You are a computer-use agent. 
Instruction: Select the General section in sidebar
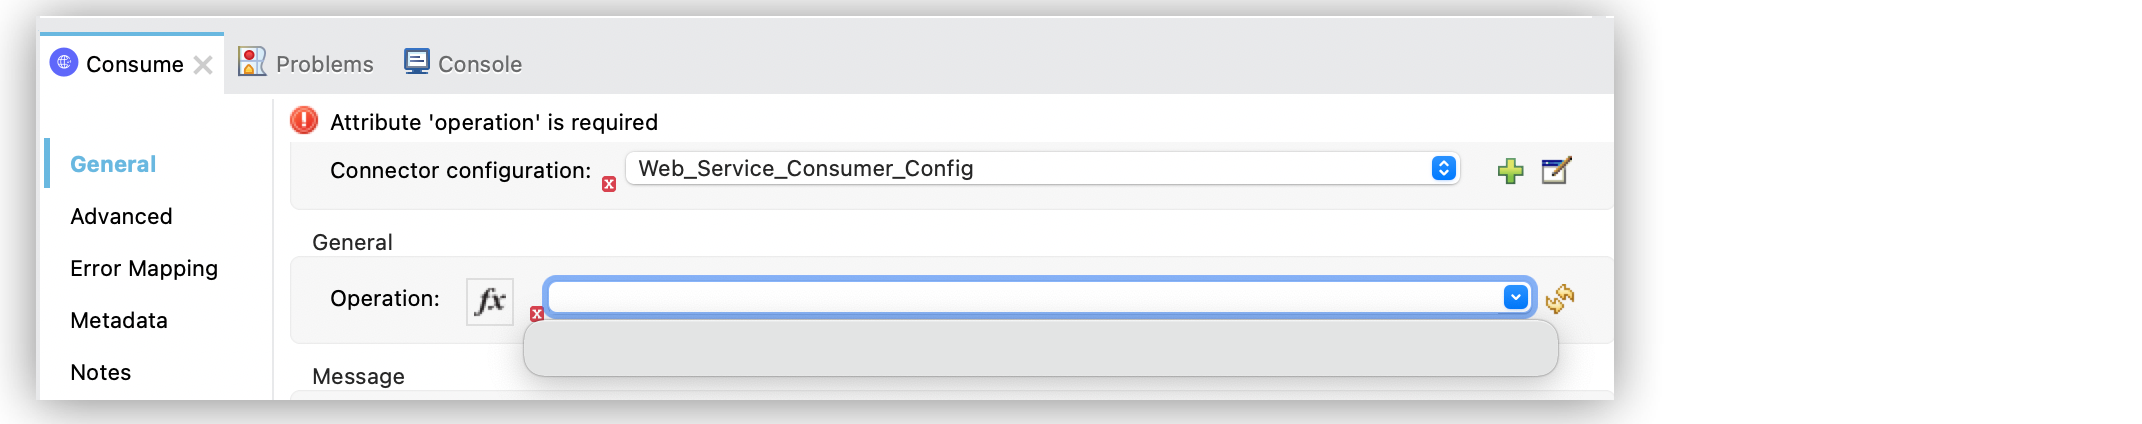(113, 164)
